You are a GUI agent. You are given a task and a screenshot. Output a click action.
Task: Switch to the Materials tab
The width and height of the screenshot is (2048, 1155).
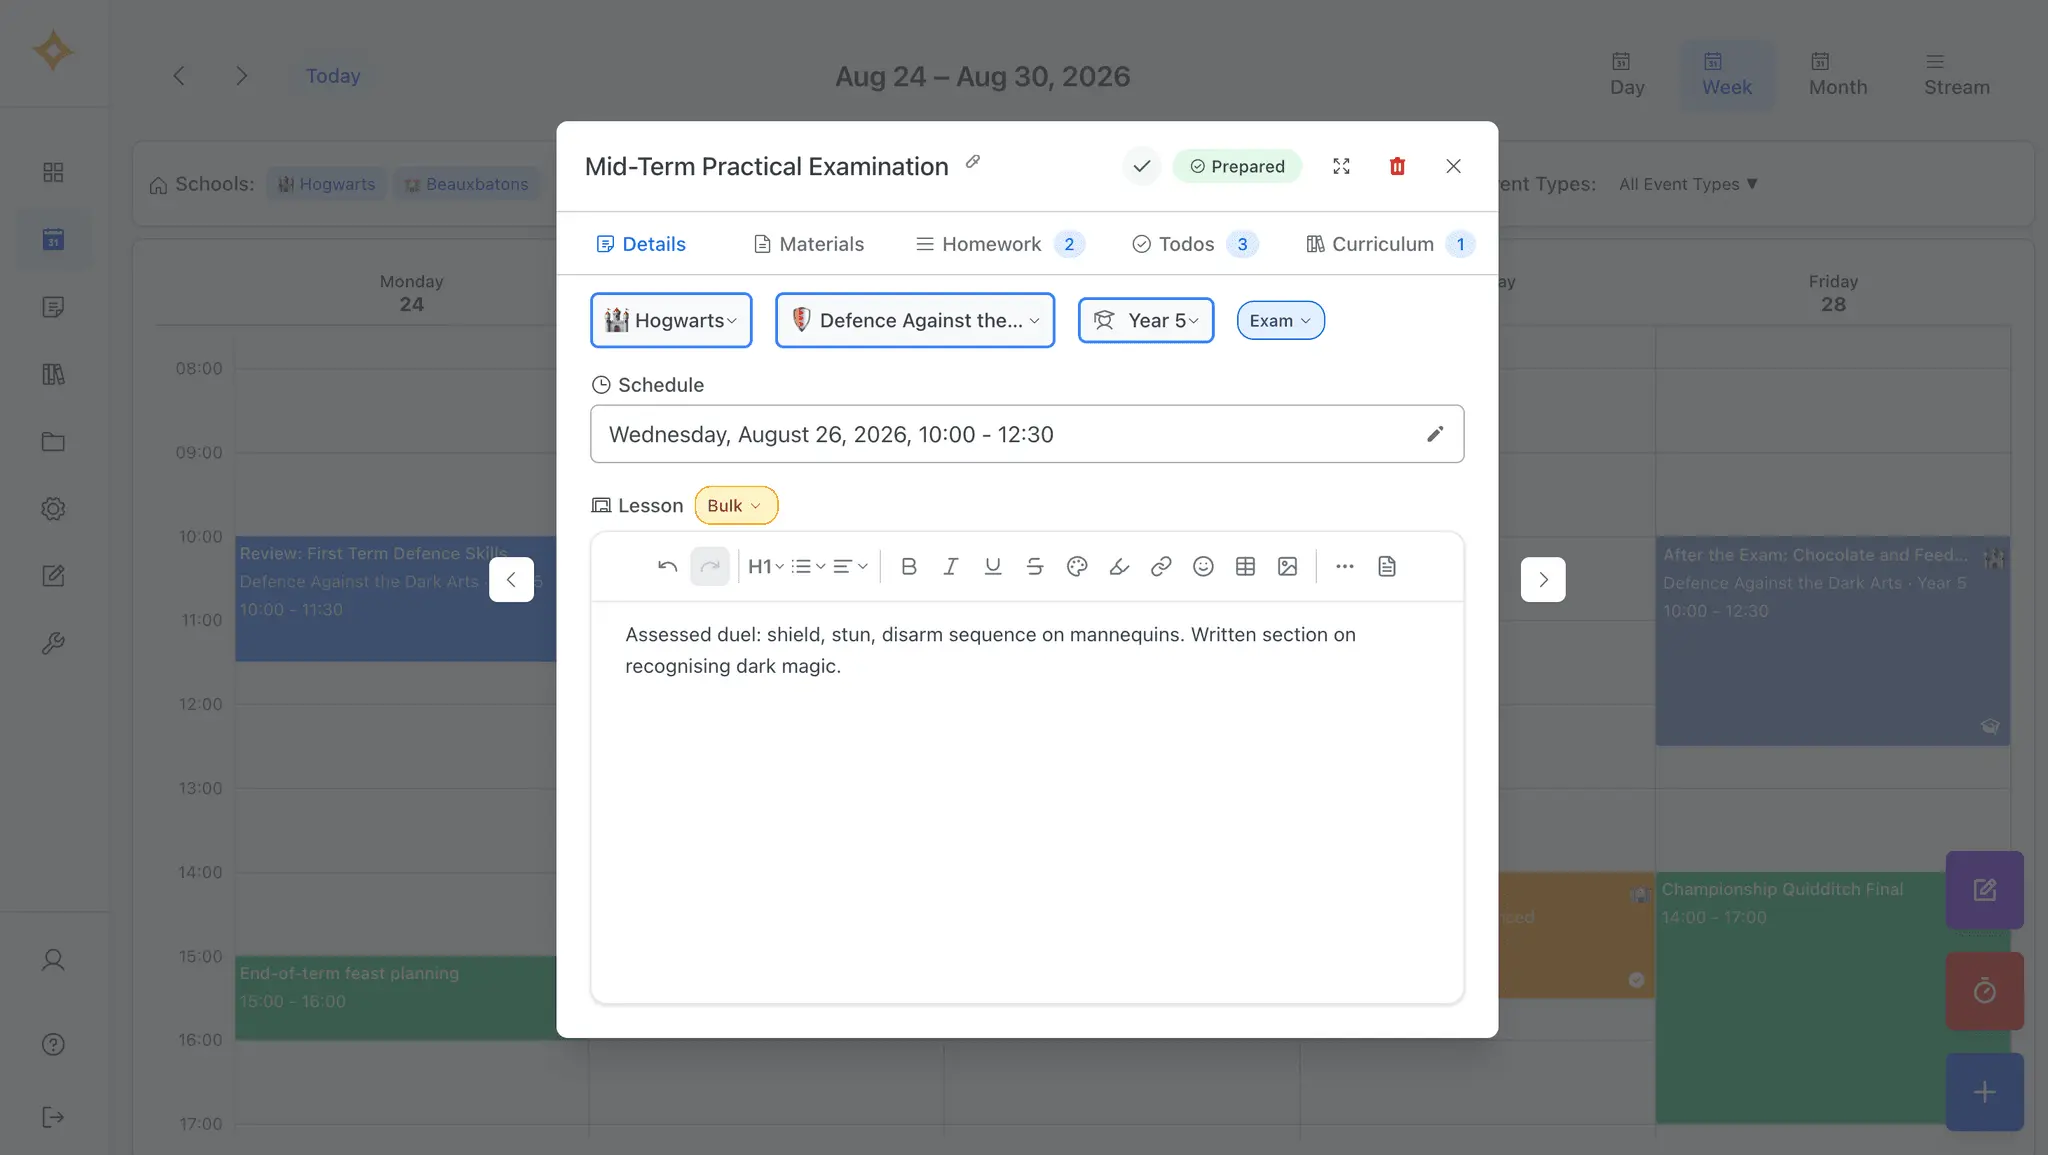pos(808,244)
